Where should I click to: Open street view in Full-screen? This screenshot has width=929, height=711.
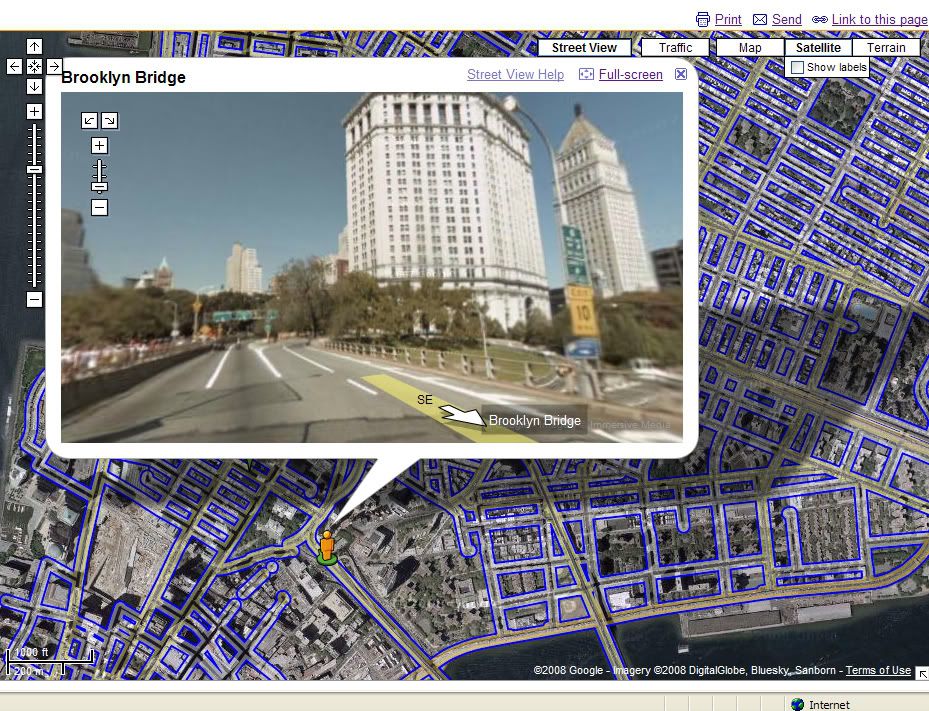pos(630,75)
